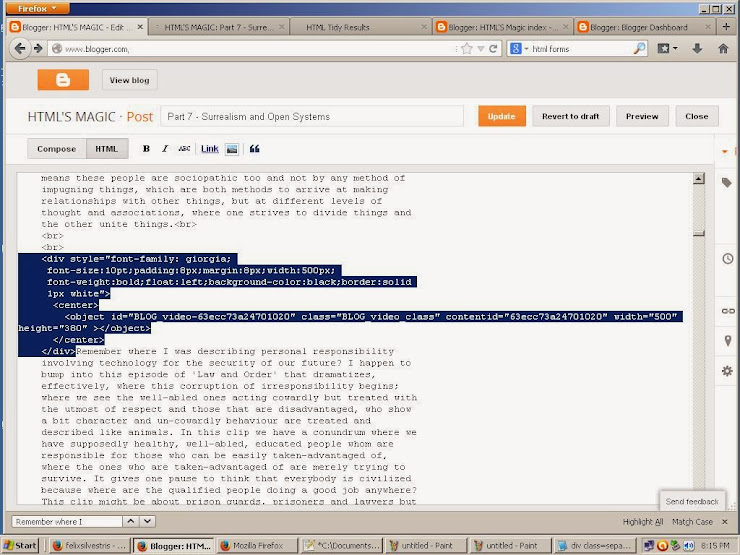The image size is (740, 555).
Task: Click the Preview button
Action: [642, 116]
